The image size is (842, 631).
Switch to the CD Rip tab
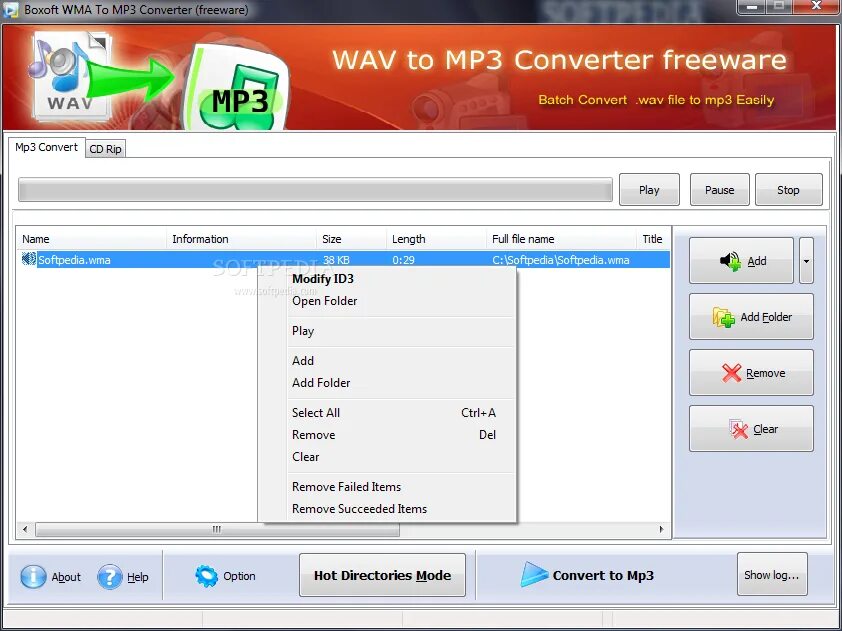[105, 149]
